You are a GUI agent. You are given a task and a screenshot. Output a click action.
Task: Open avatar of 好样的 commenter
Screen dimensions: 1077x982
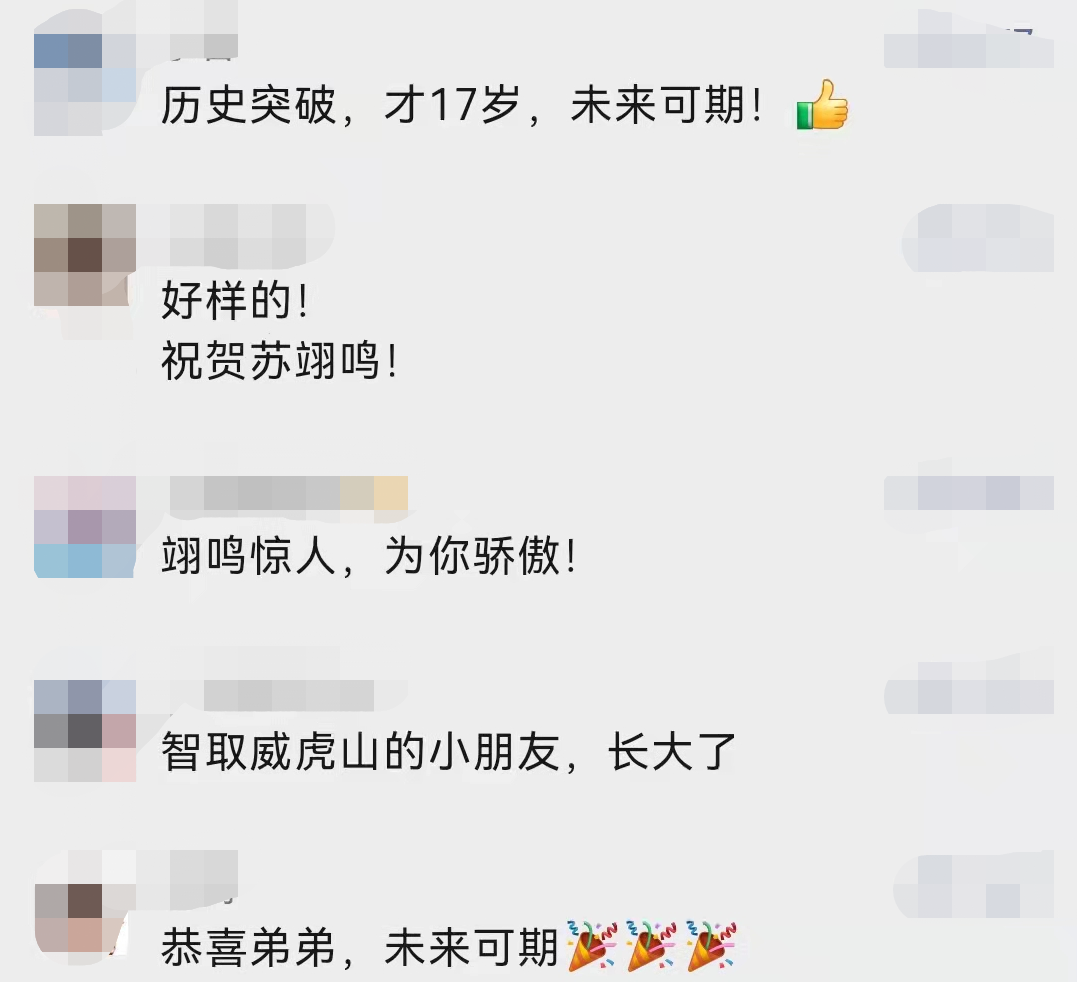click(85, 255)
